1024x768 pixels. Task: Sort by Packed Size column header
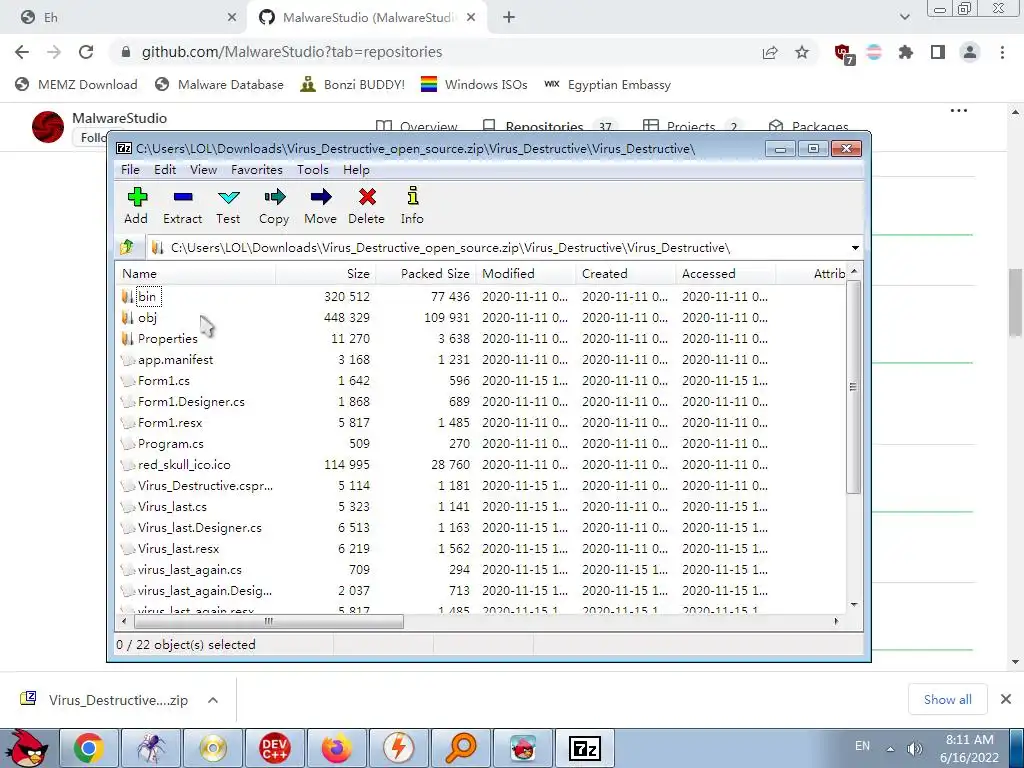pyautogui.click(x=426, y=274)
